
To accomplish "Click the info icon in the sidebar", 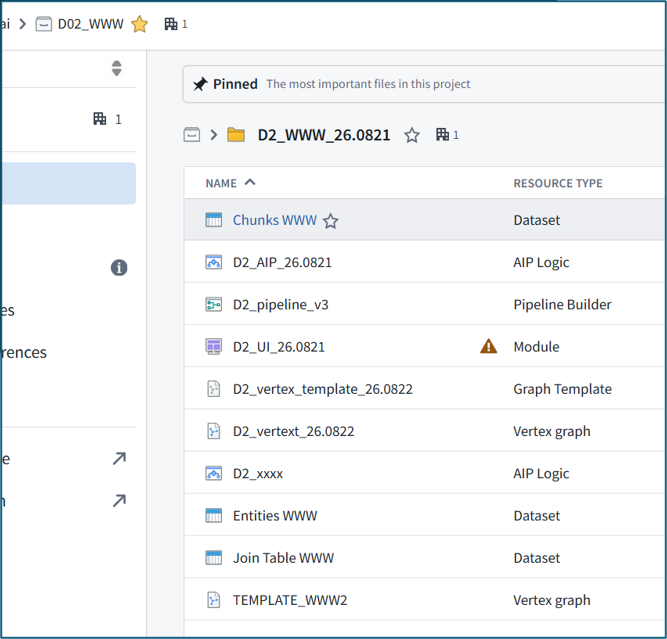I will 119,268.
